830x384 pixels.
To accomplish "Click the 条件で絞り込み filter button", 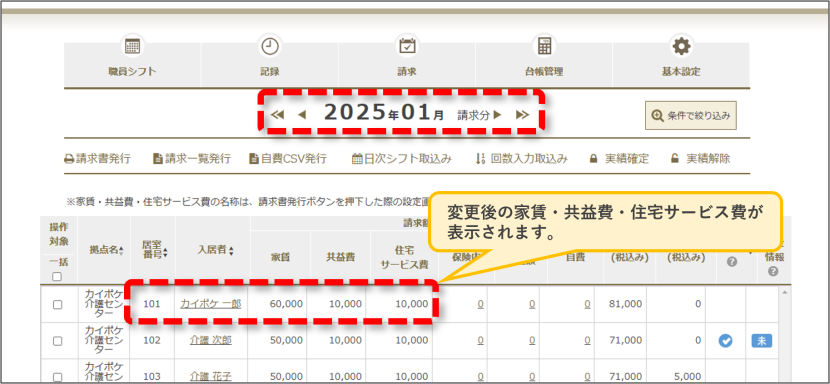I will (691, 115).
